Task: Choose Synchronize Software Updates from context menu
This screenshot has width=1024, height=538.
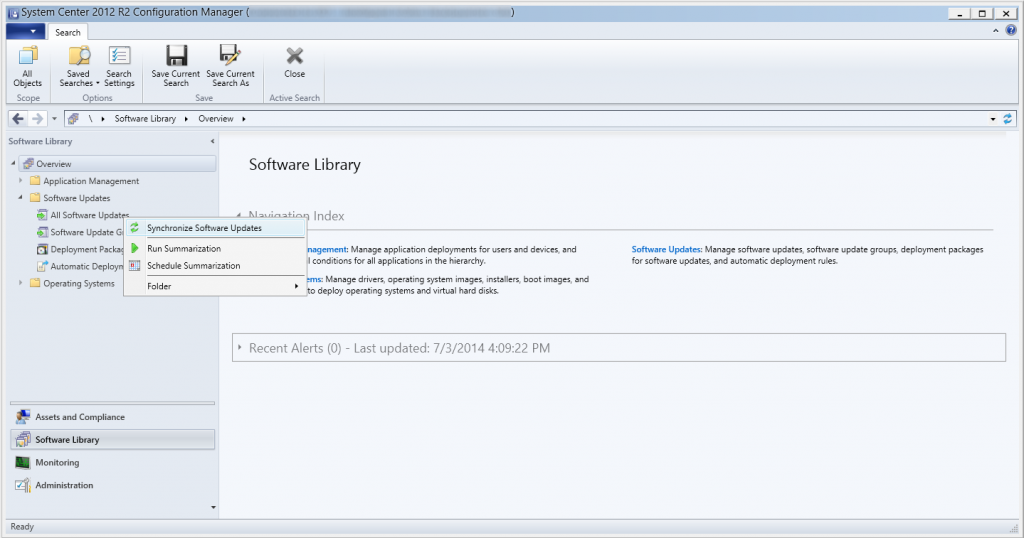Action: tap(204, 229)
